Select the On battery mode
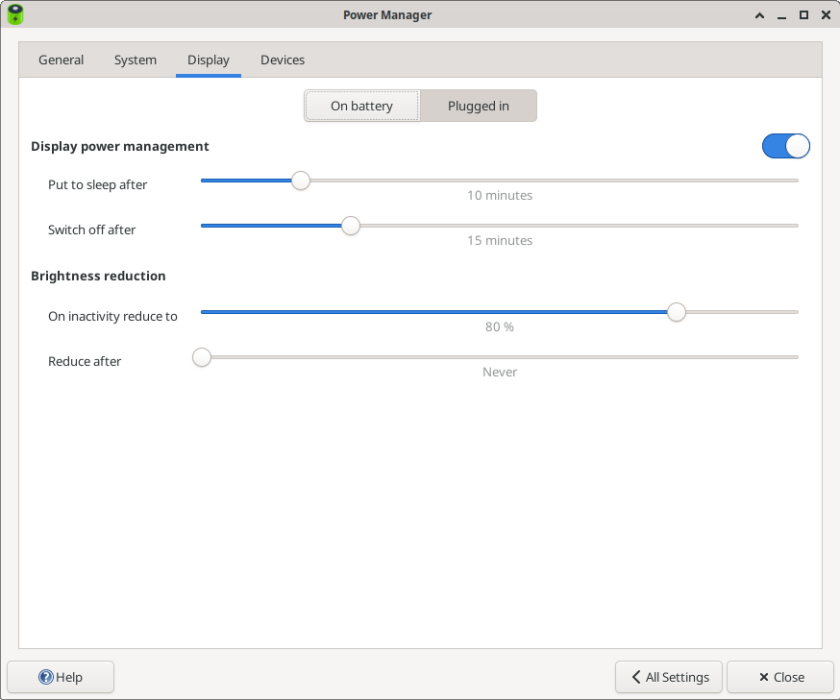This screenshot has height=700, width=840. click(x=362, y=105)
